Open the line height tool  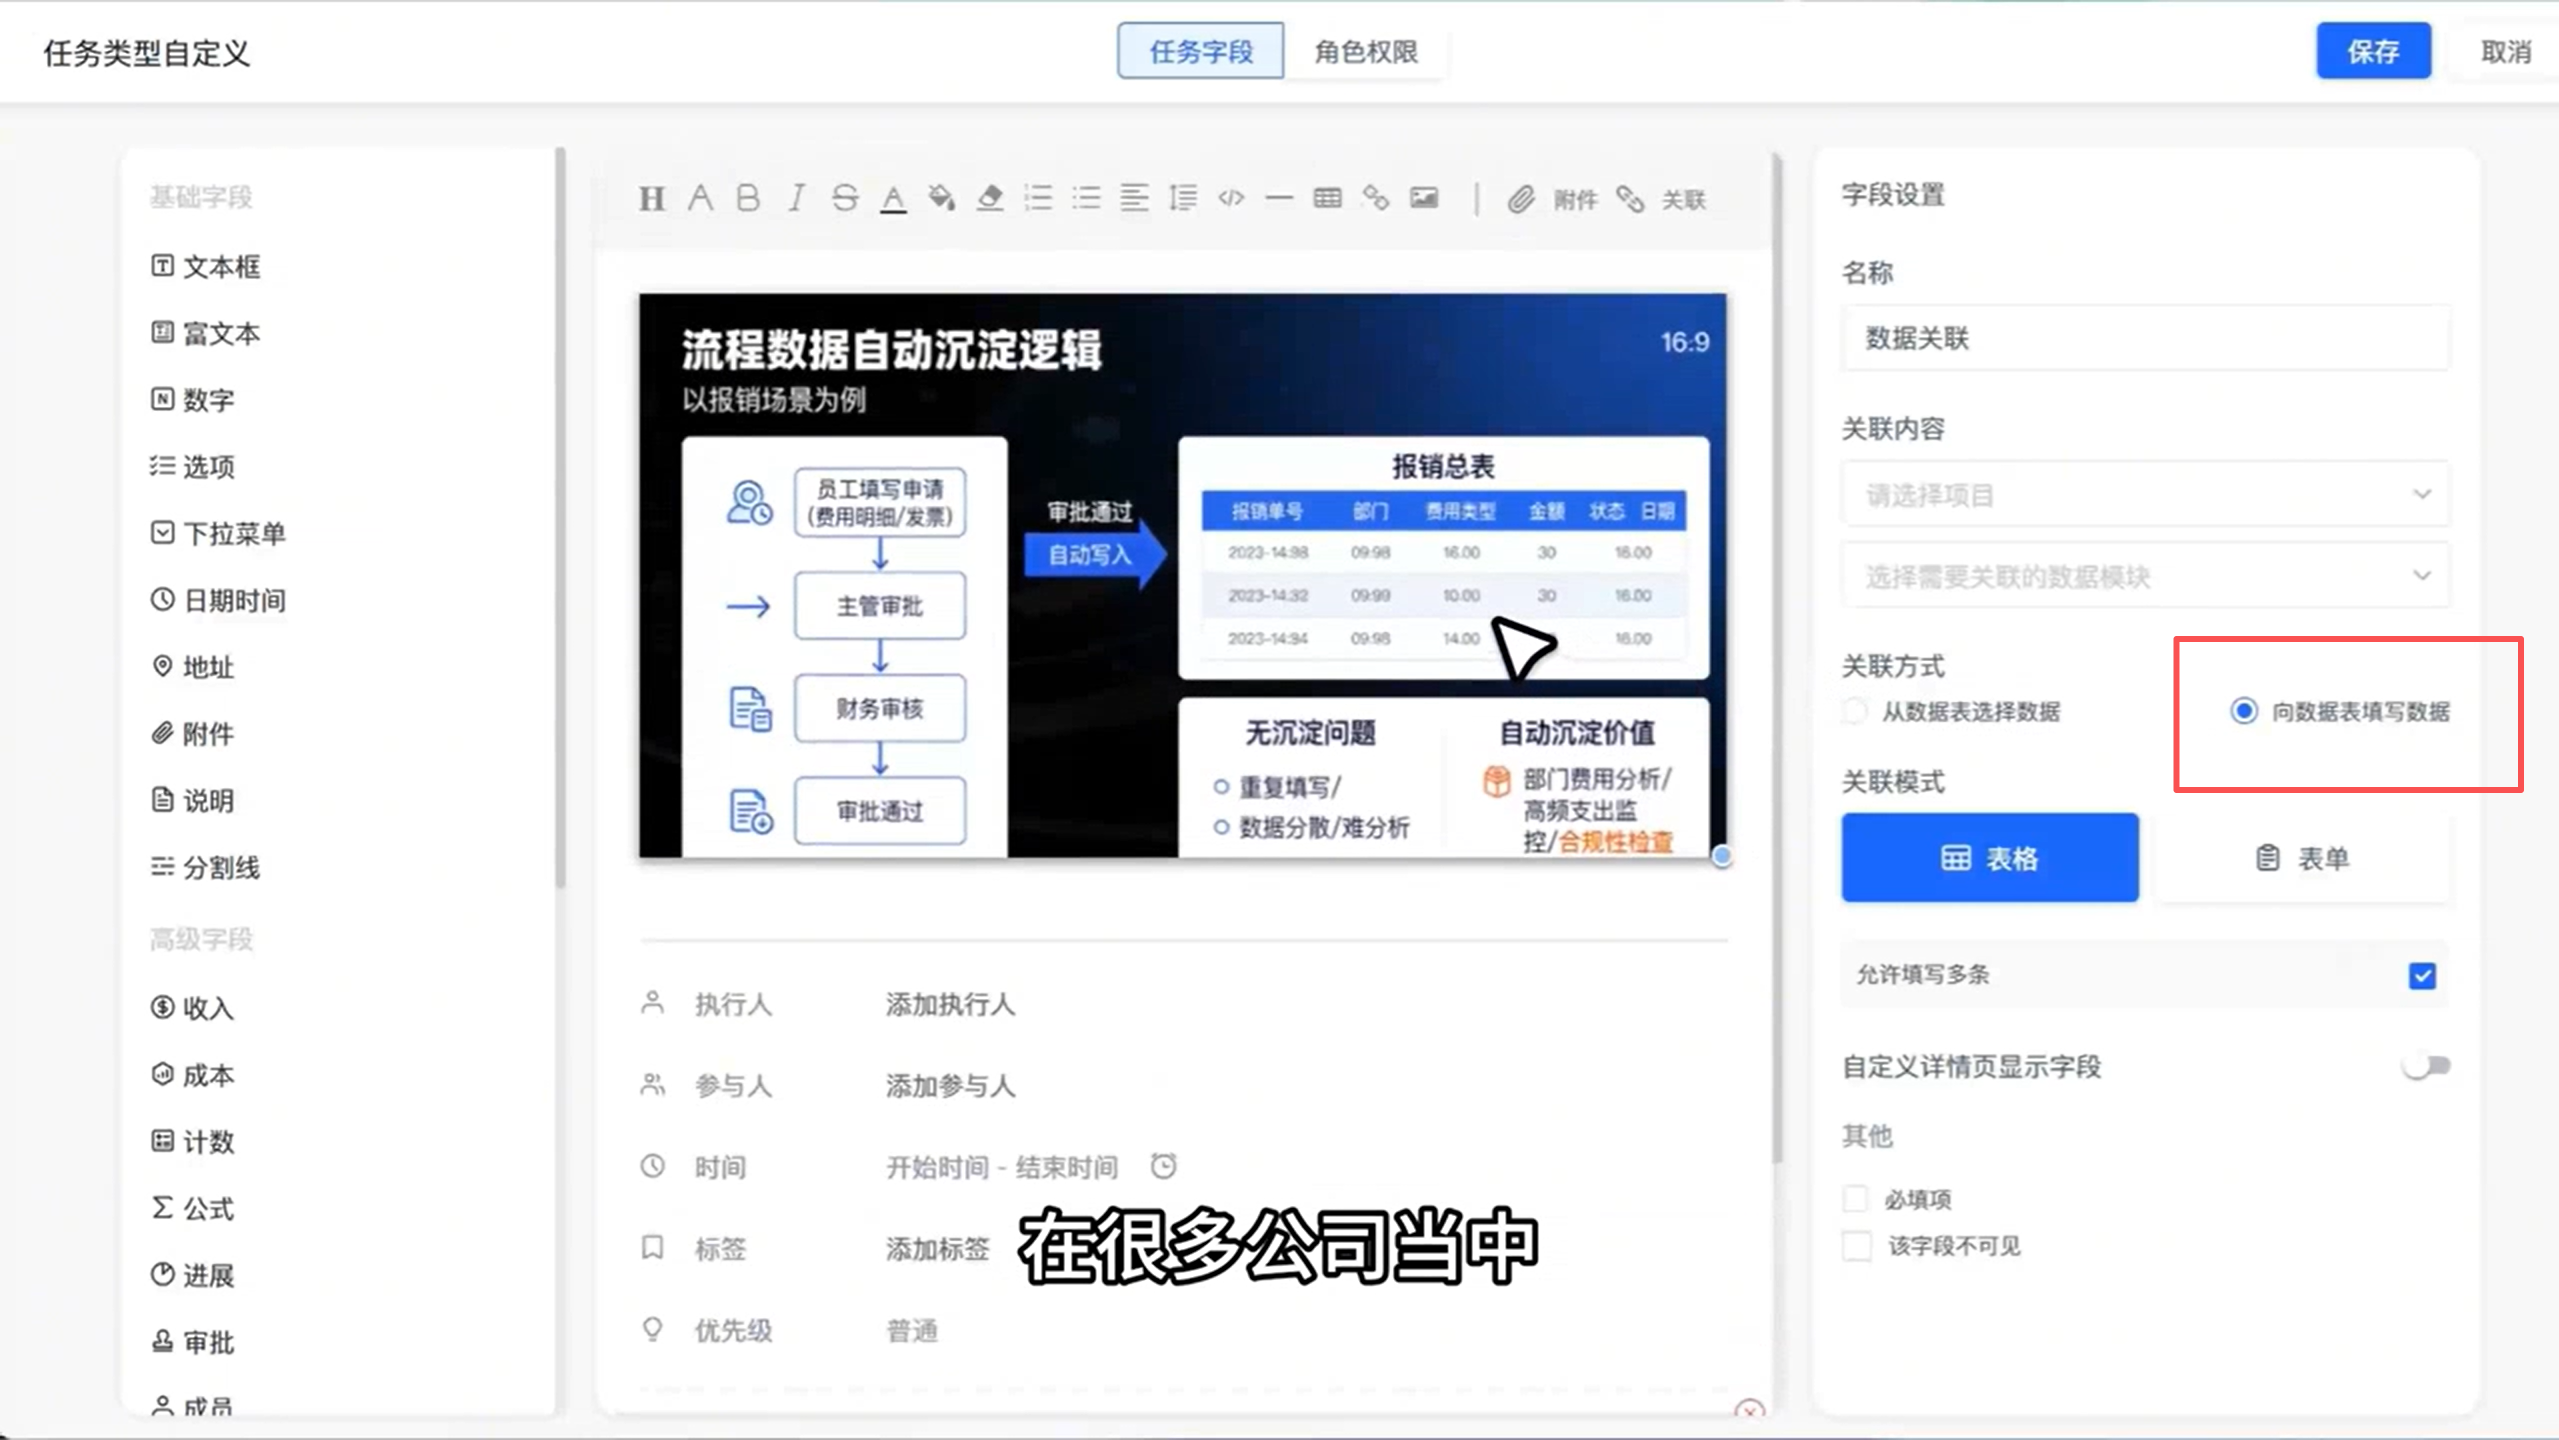point(1183,198)
